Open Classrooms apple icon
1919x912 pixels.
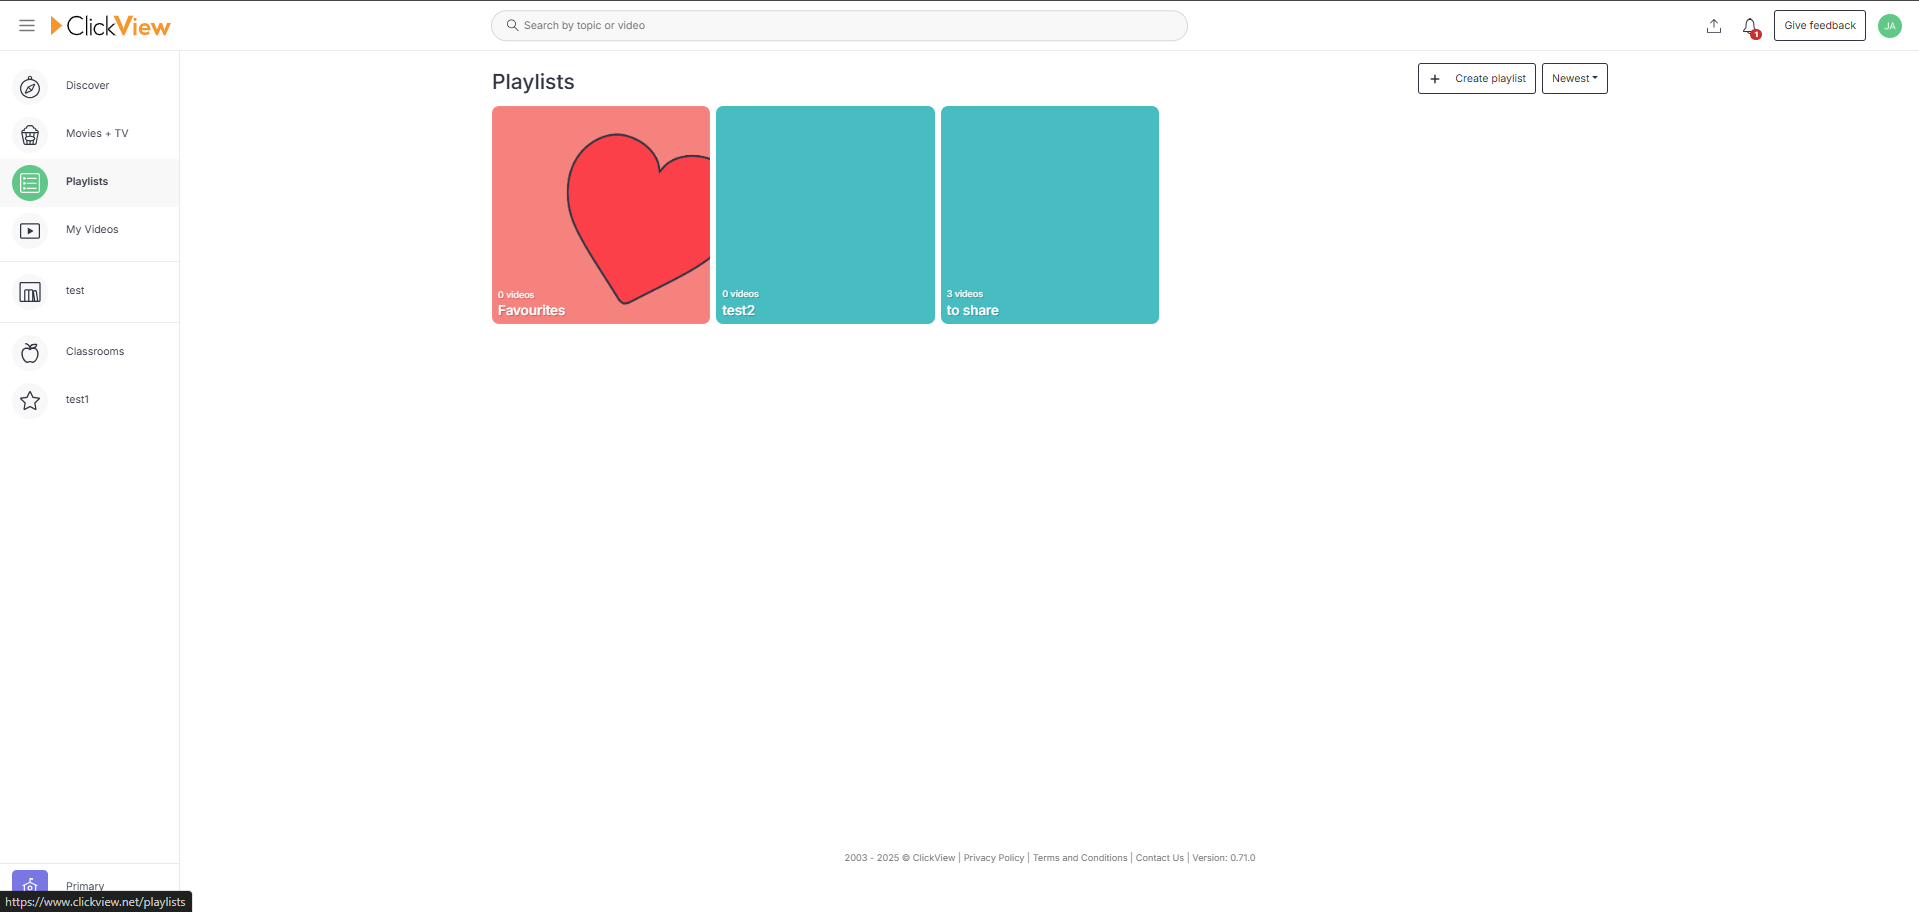(x=30, y=353)
